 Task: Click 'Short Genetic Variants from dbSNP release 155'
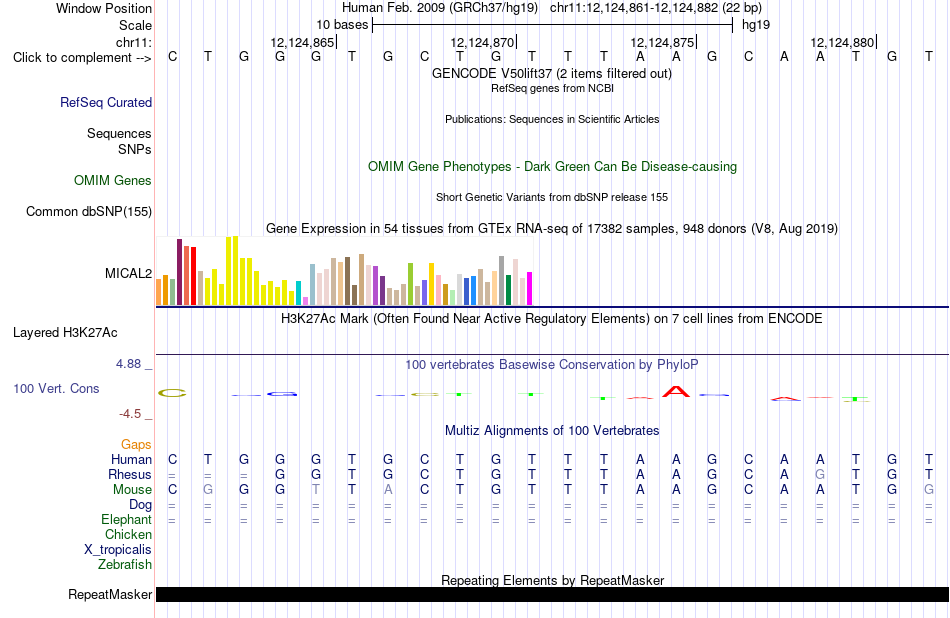[x=552, y=198]
